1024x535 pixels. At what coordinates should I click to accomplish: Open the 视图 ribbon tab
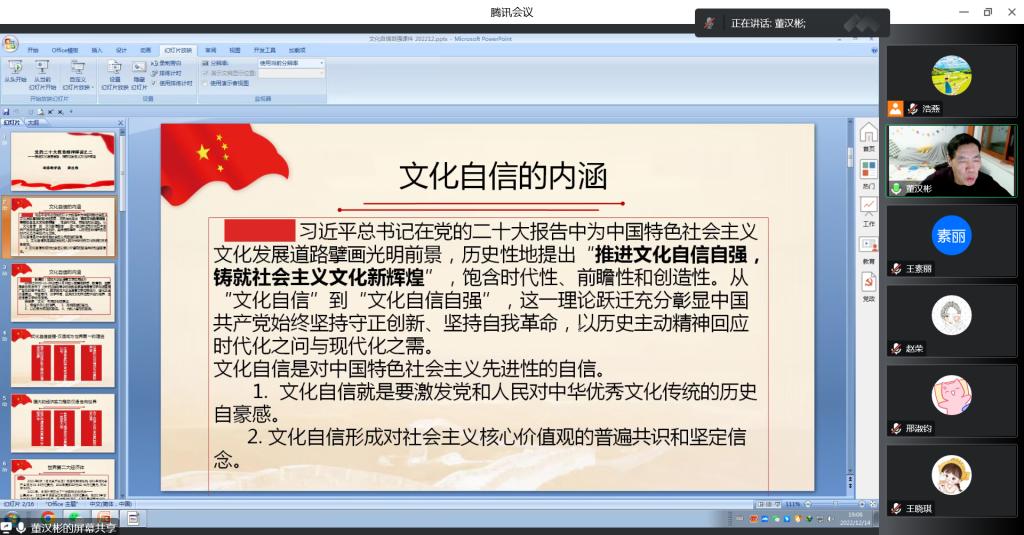234,50
